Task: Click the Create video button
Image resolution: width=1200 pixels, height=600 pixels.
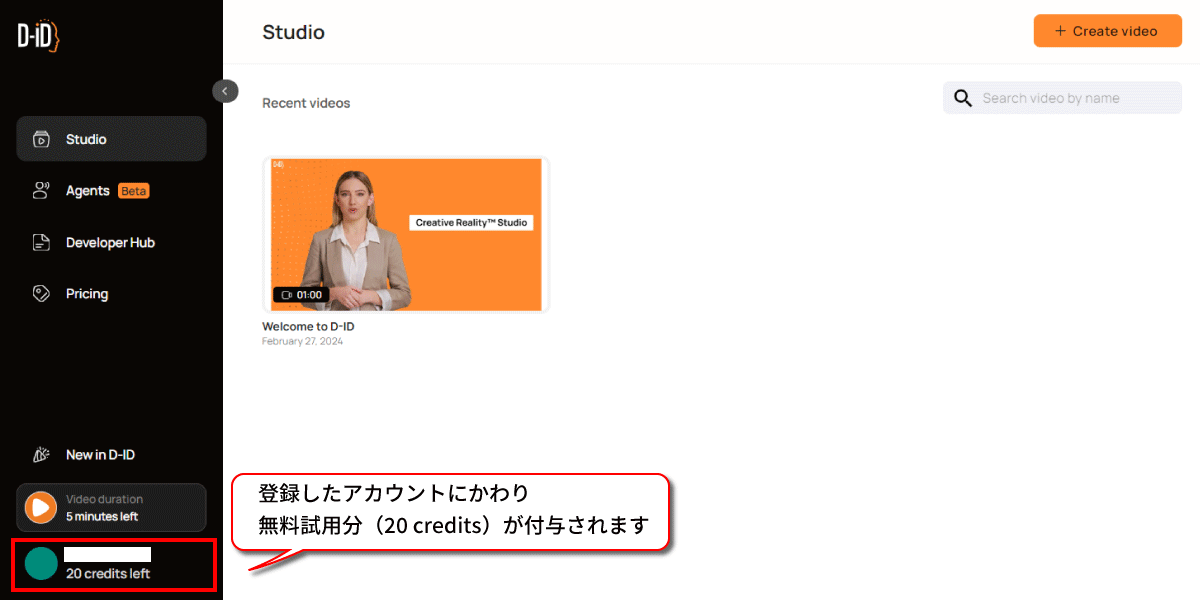Action: [1108, 31]
